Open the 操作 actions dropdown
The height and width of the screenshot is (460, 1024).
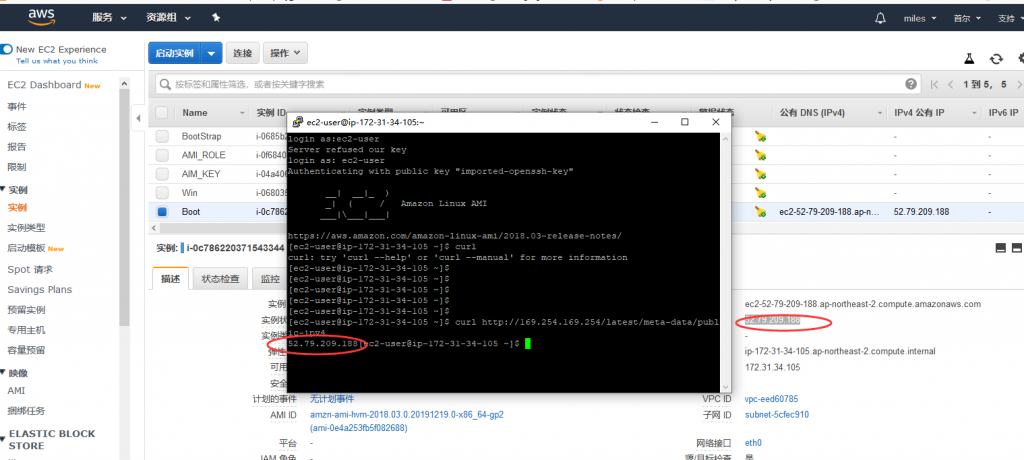285,53
